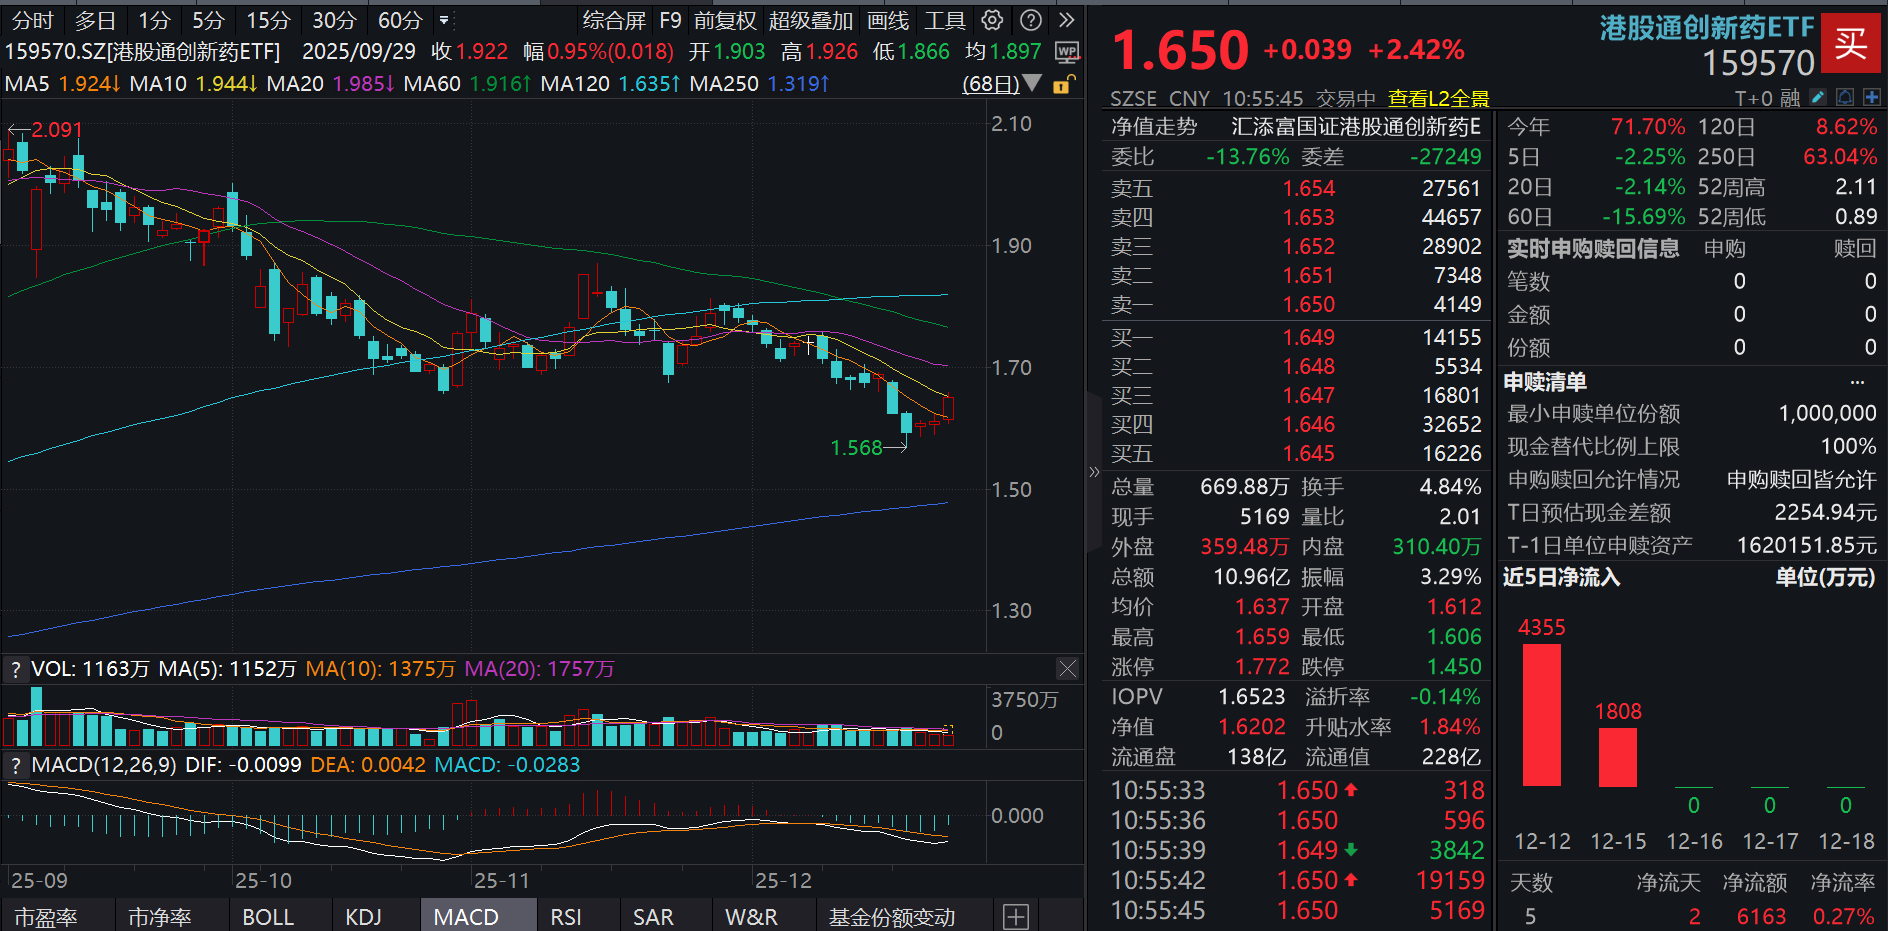Expand 申赎清单 via the ... control
This screenshot has height=931, width=1888.
coord(1857,381)
